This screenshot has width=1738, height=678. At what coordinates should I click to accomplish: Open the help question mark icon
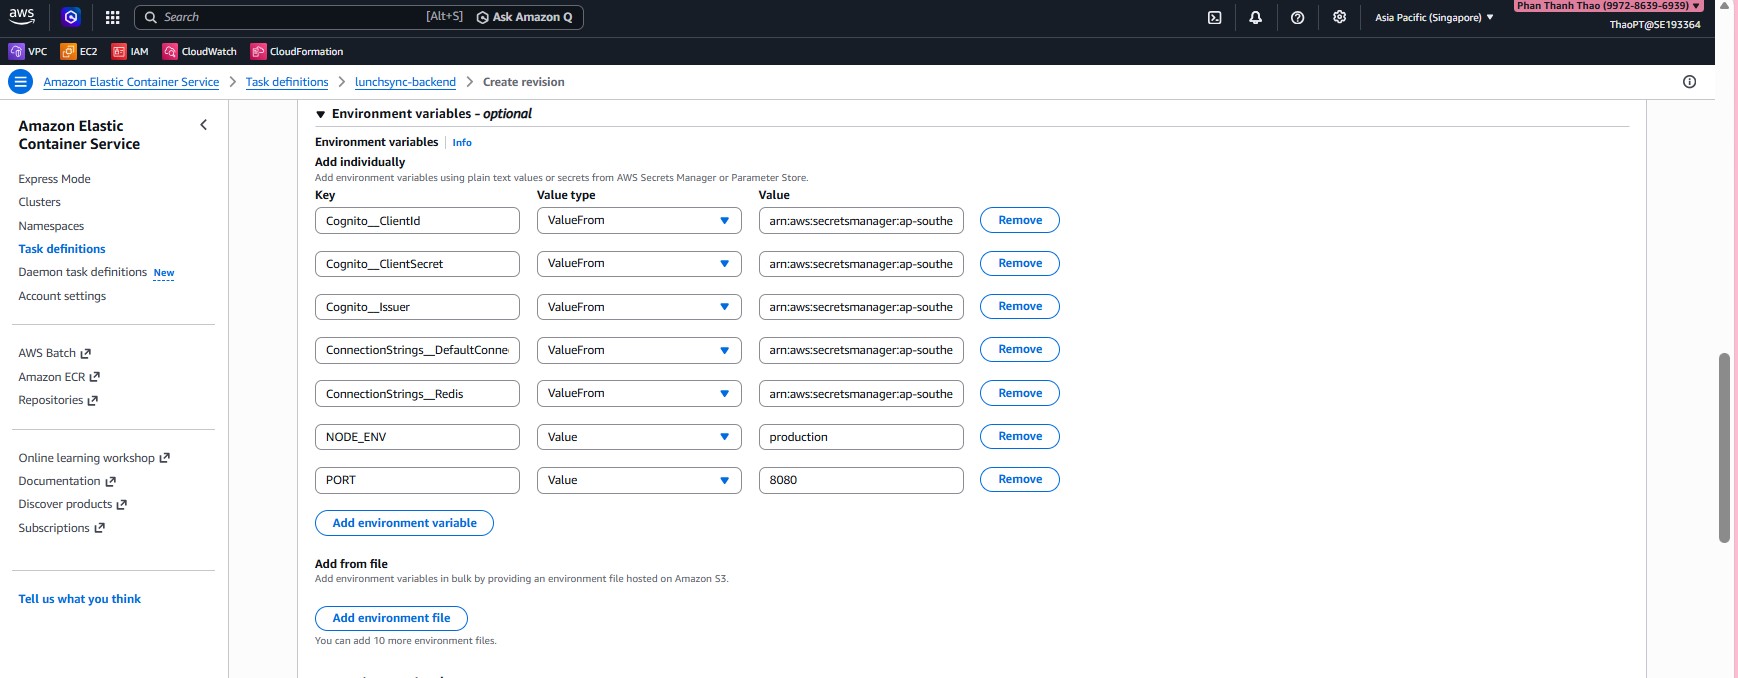click(1297, 17)
